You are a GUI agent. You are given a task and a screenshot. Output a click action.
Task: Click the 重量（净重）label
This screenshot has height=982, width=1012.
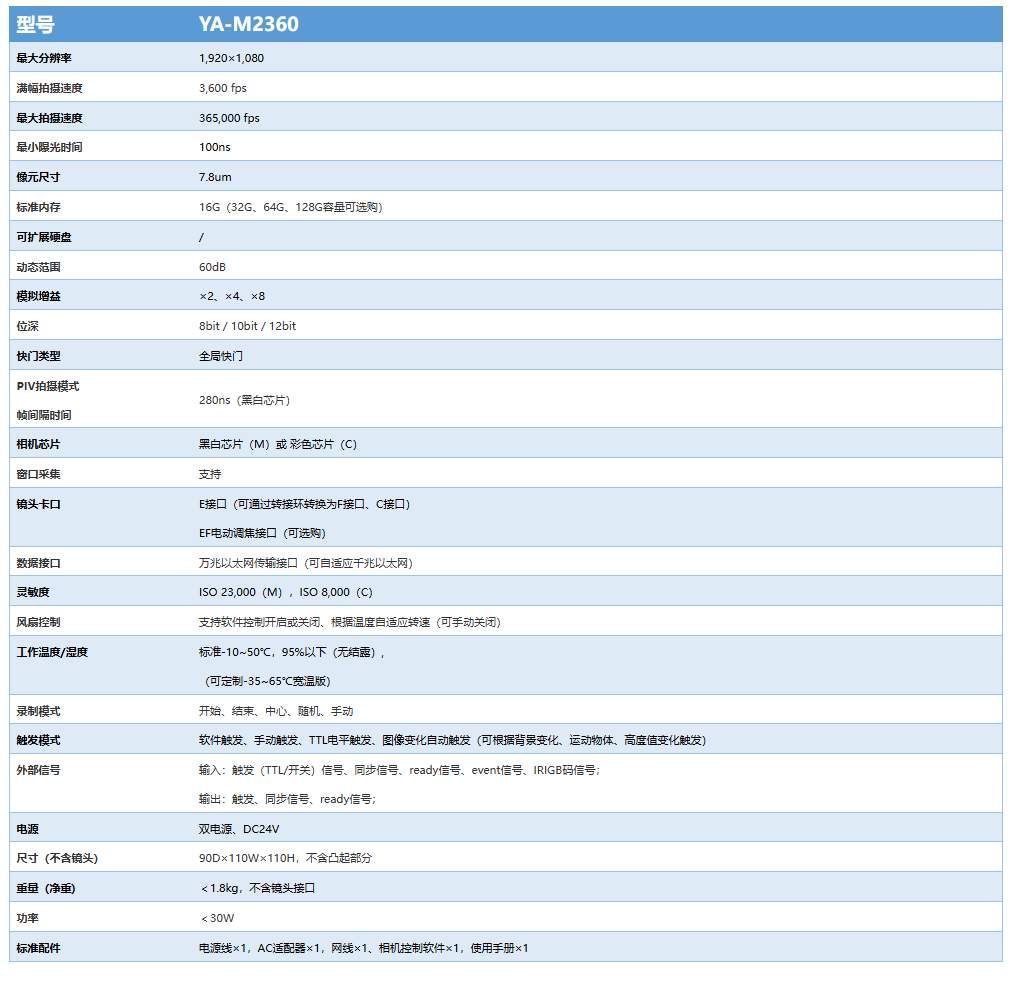(x=46, y=888)
